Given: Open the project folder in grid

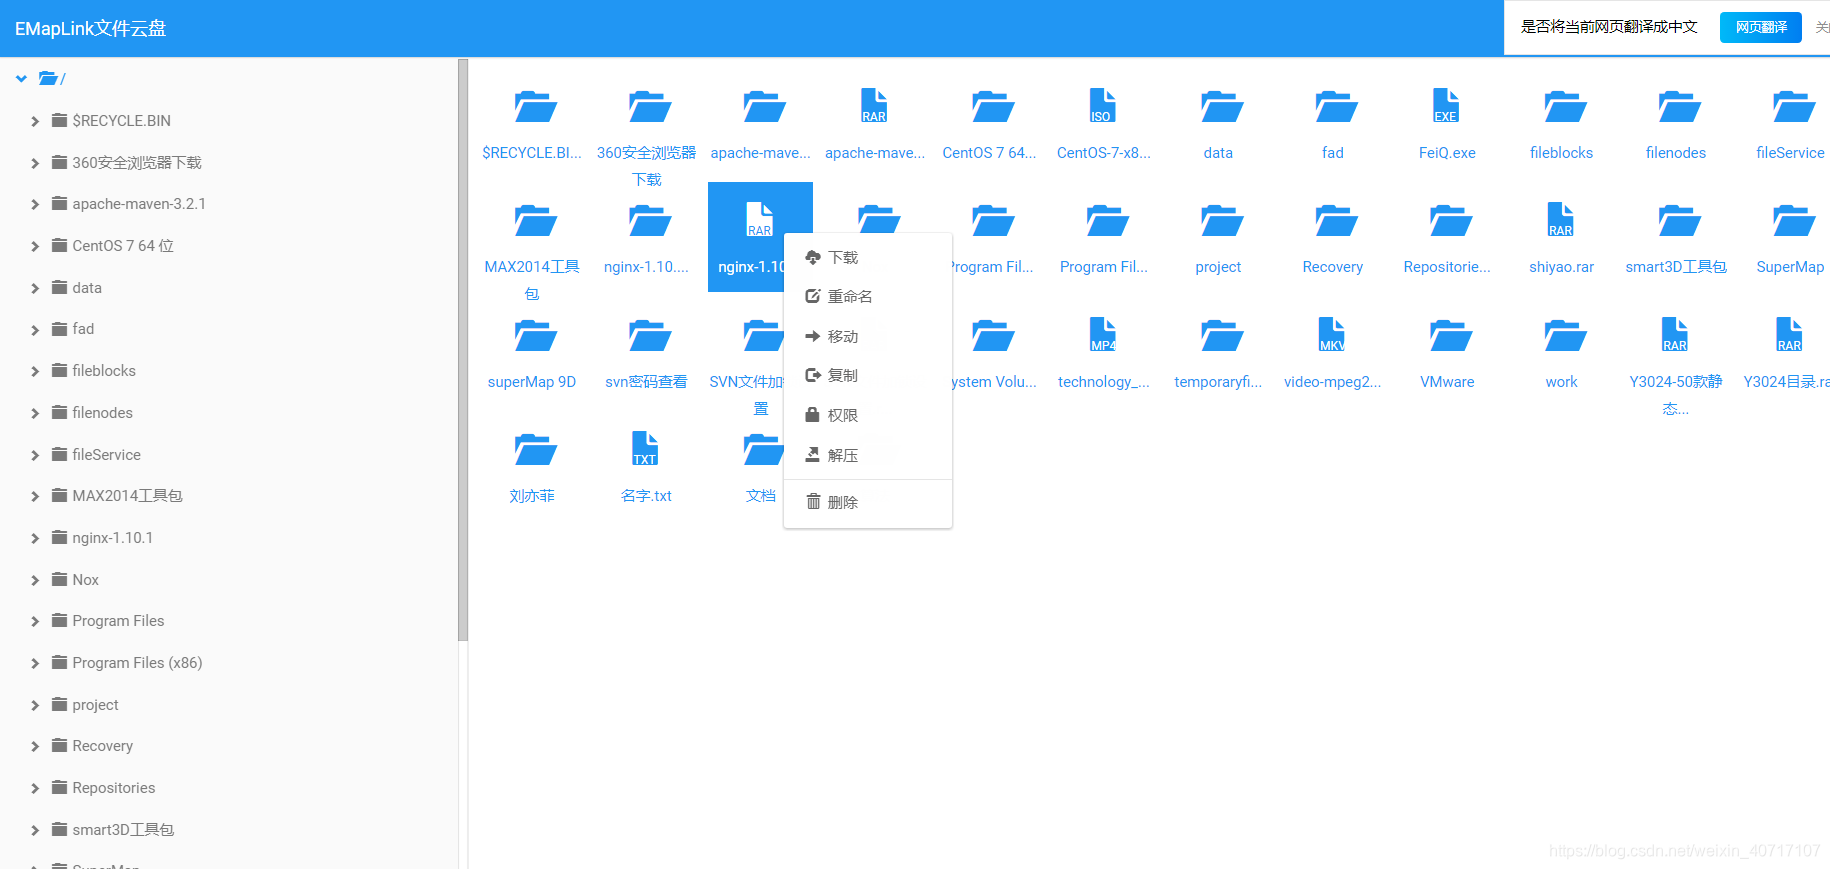Looking at the screenshot, I should coord(1222,220).
